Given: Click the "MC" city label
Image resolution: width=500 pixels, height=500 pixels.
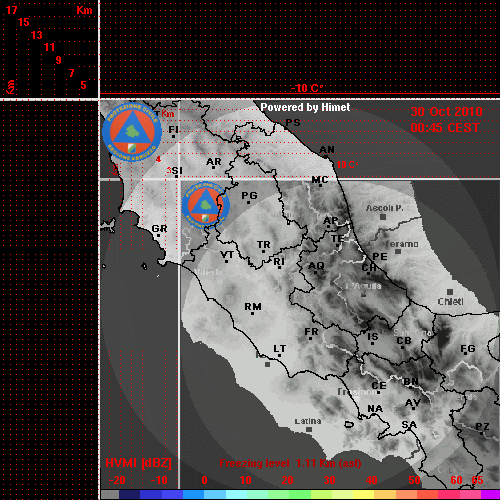Looking at the screenshot, I should coord(320,180).
